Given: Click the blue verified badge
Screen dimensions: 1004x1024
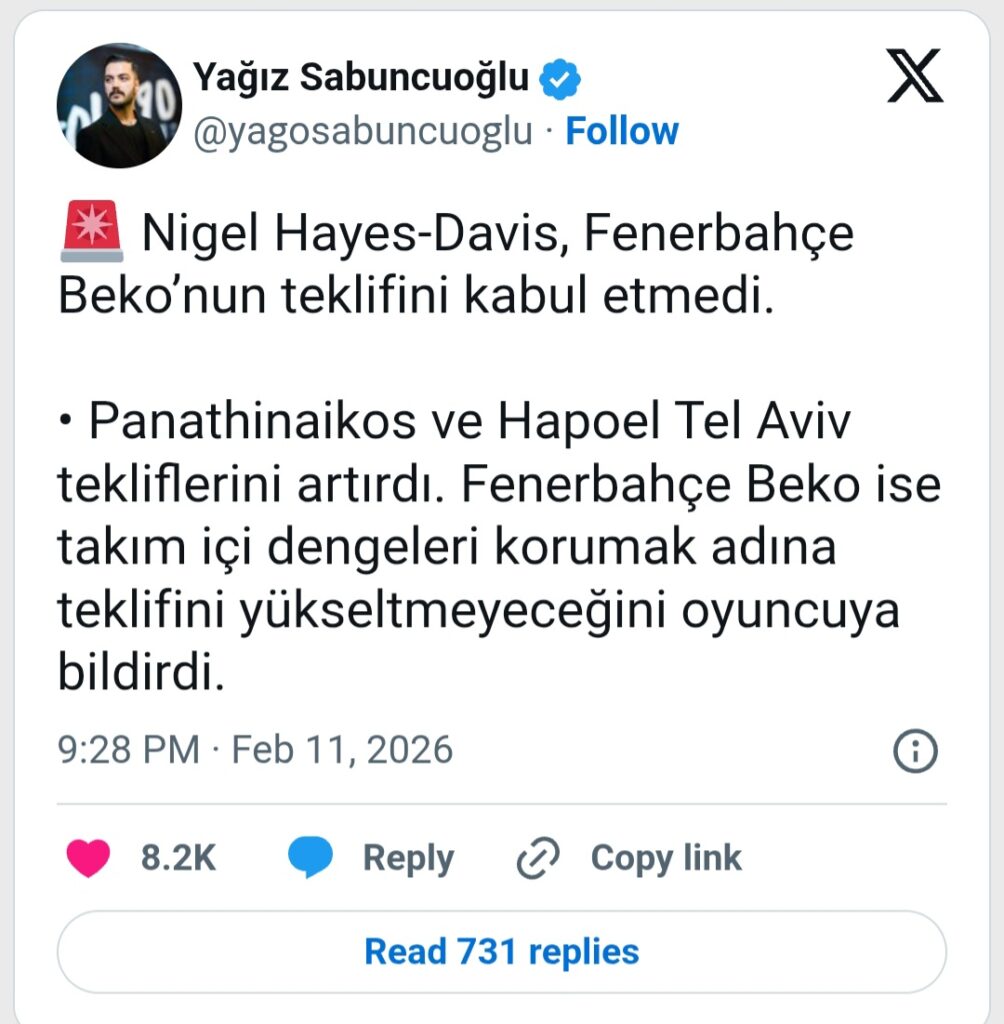Looking at the screenshot, I should tap(562, 78).
